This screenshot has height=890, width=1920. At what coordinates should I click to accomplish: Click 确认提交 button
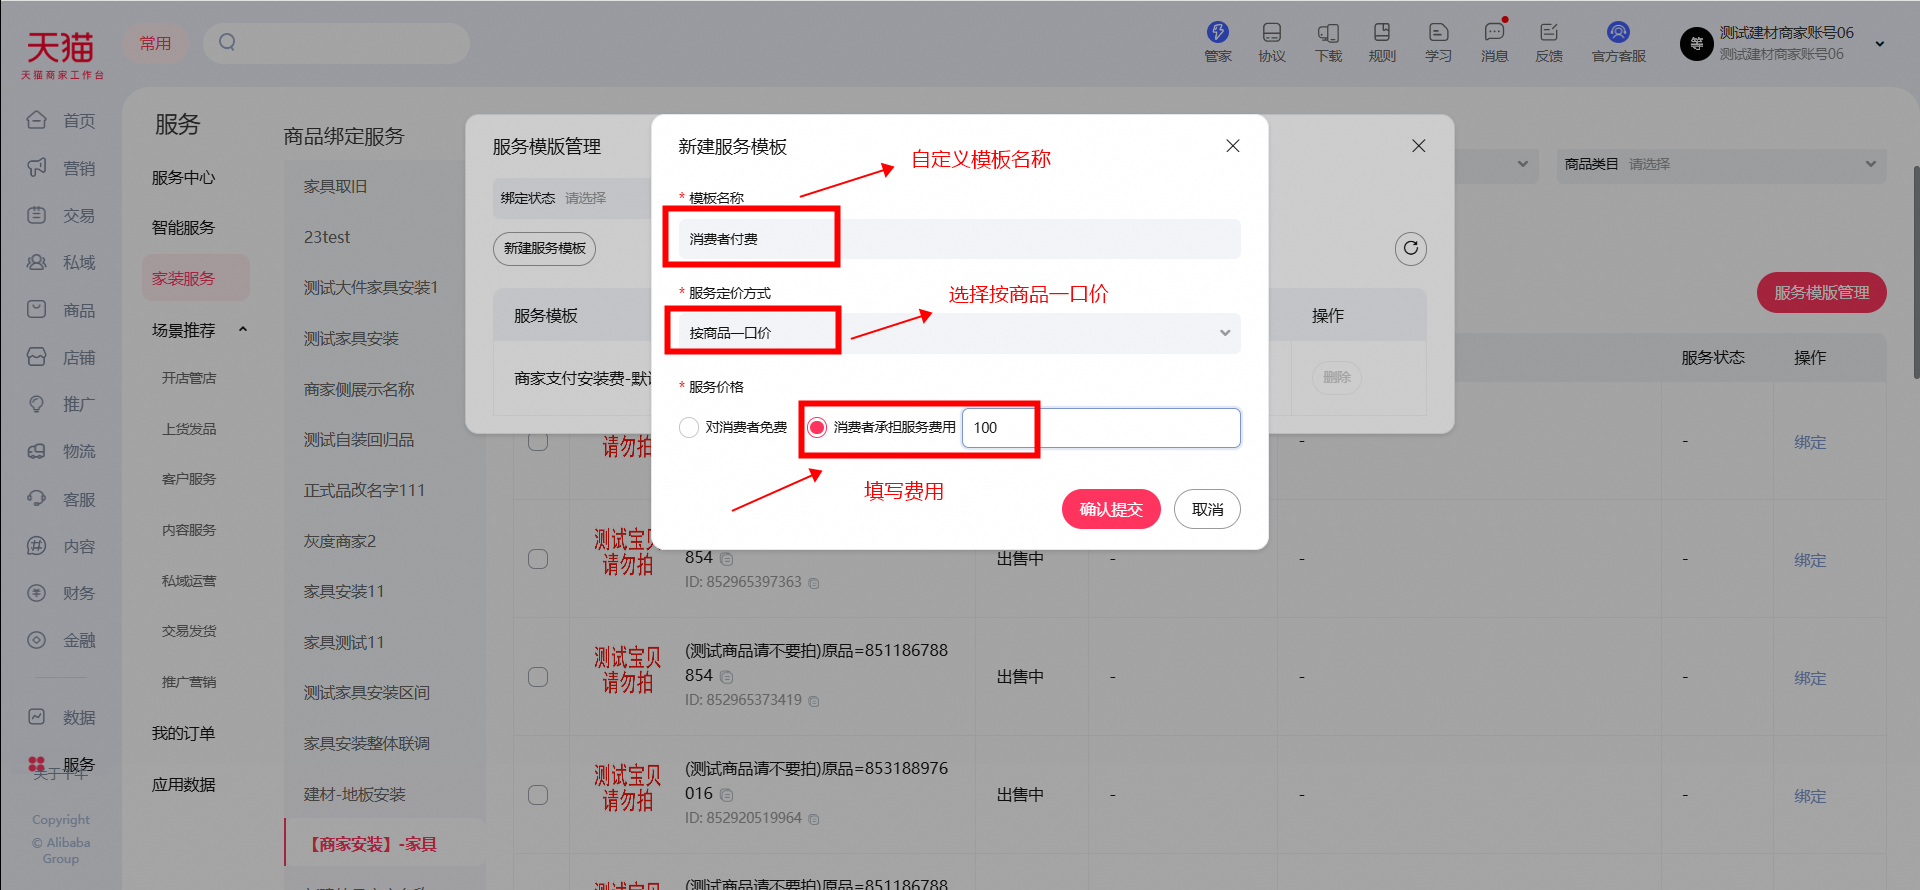pyautogui.click(x=1111, y=509)
